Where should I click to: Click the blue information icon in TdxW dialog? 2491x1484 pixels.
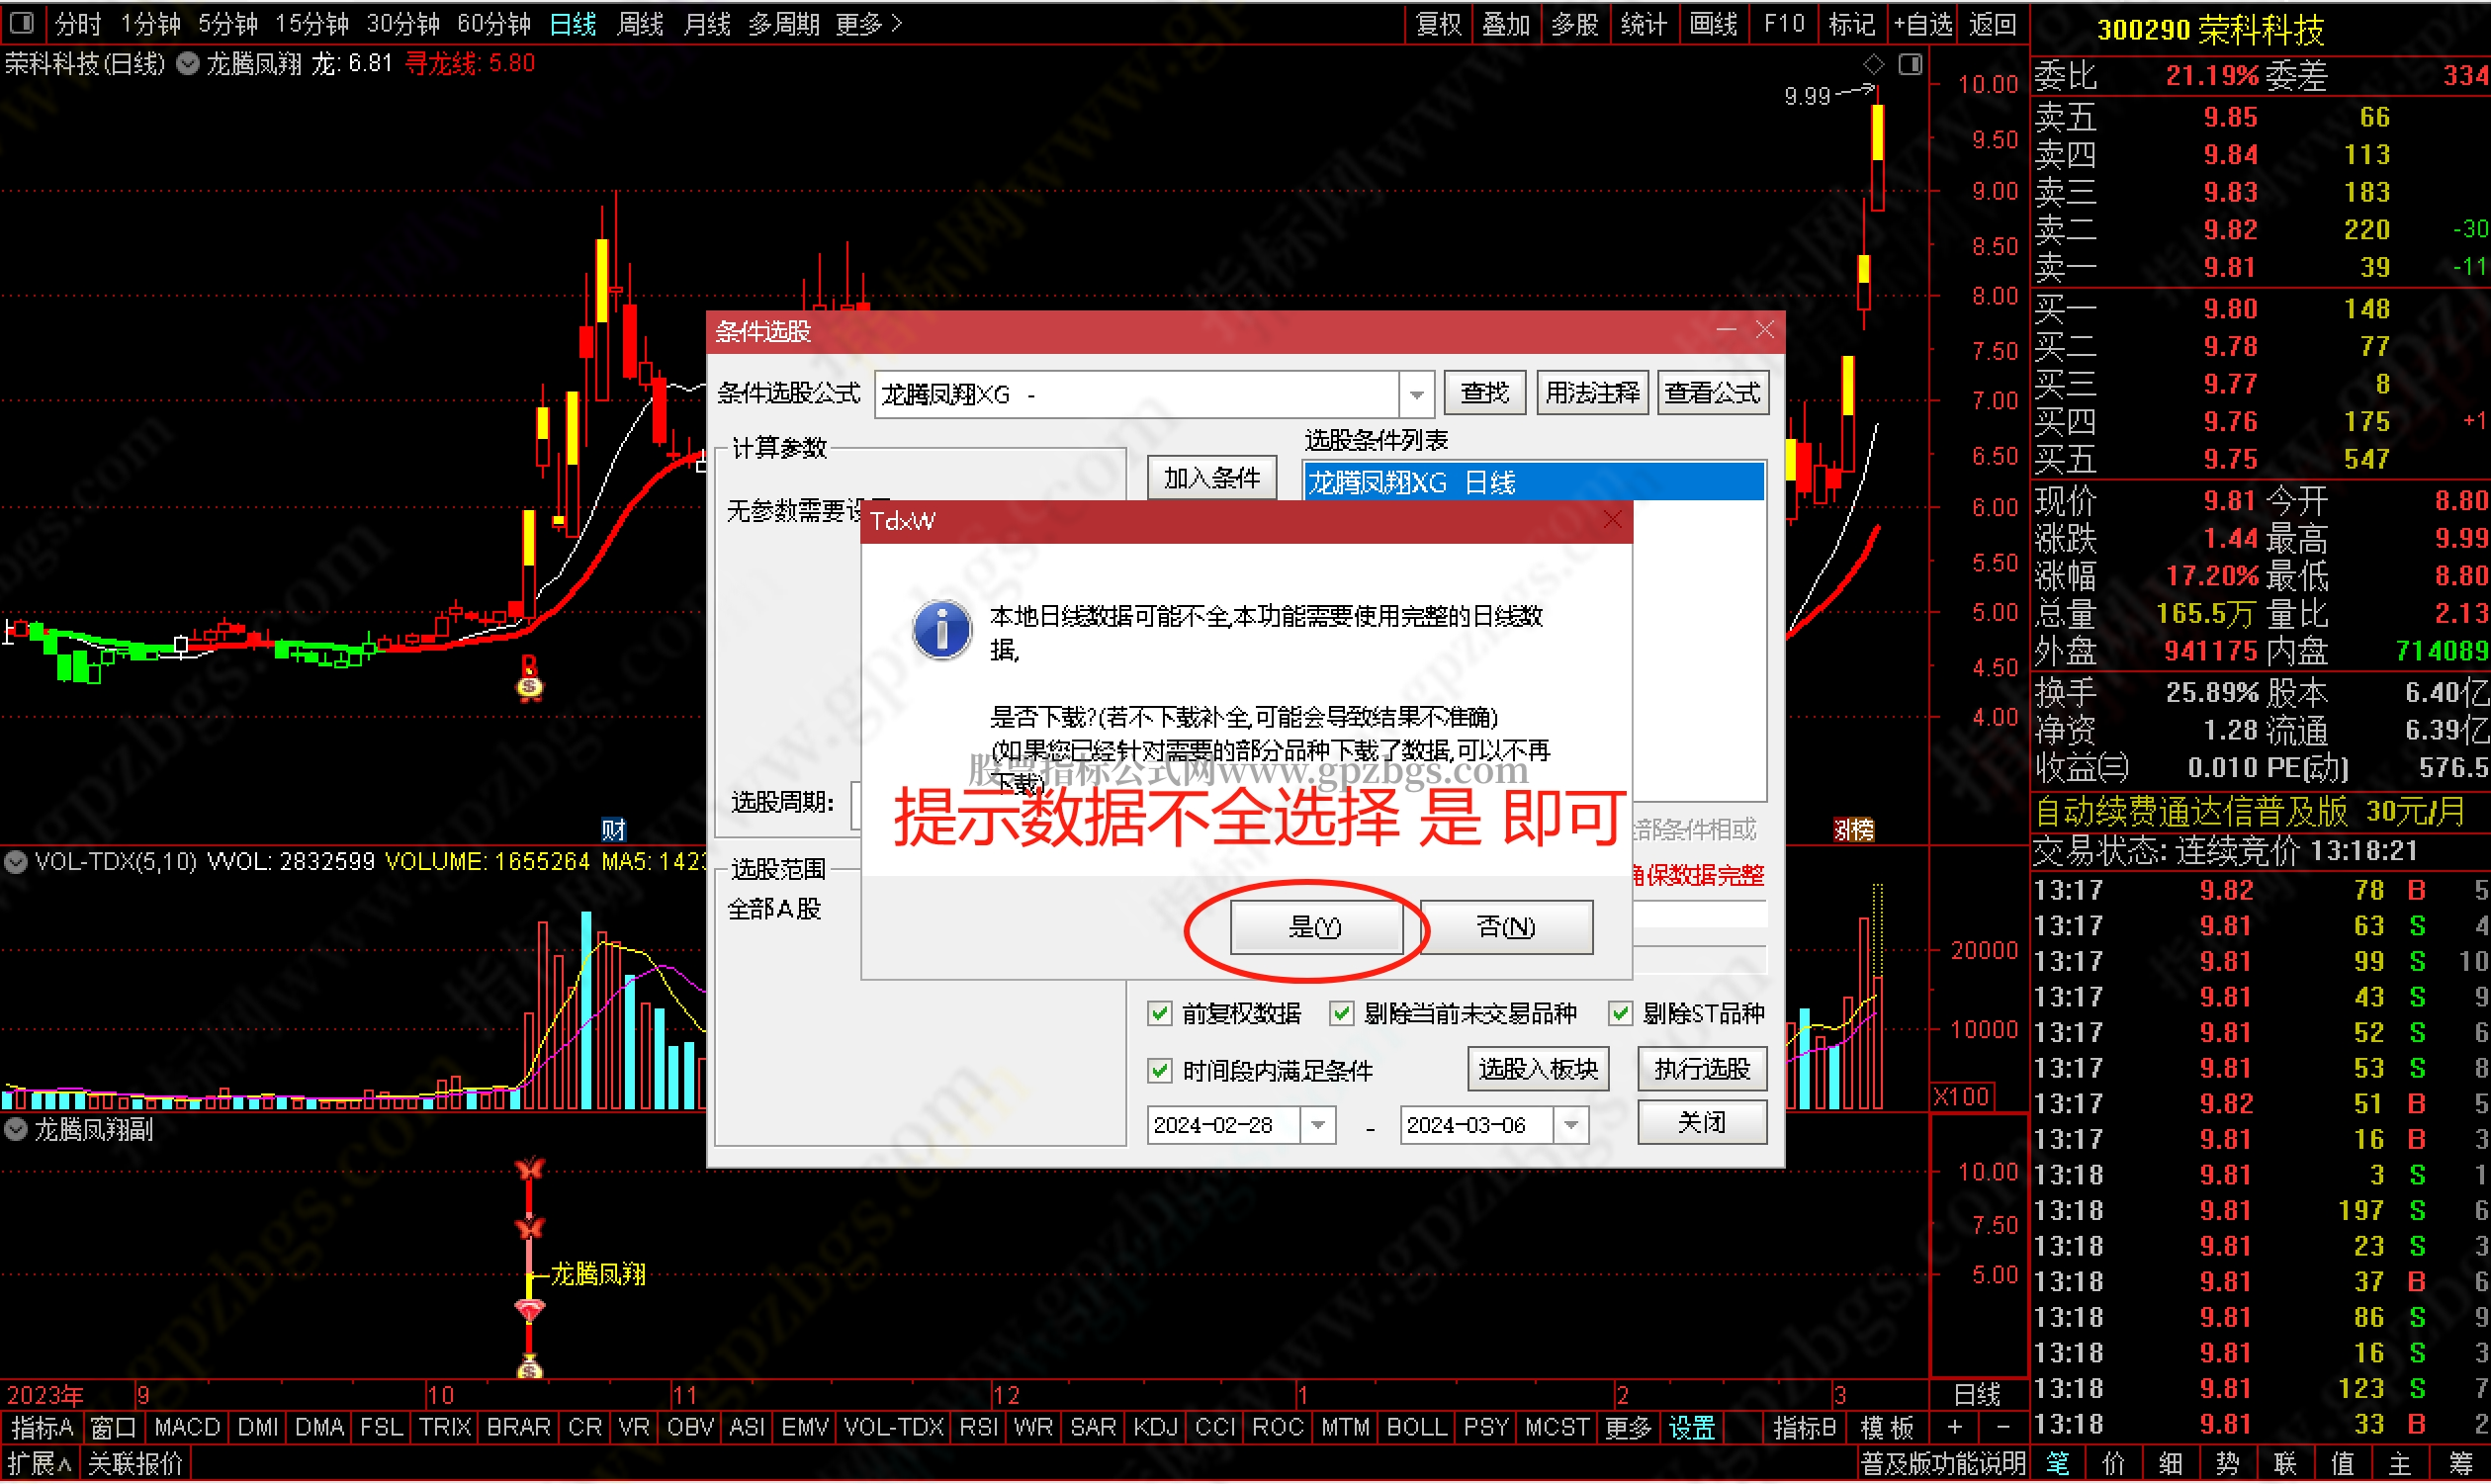tap(941, 630)
